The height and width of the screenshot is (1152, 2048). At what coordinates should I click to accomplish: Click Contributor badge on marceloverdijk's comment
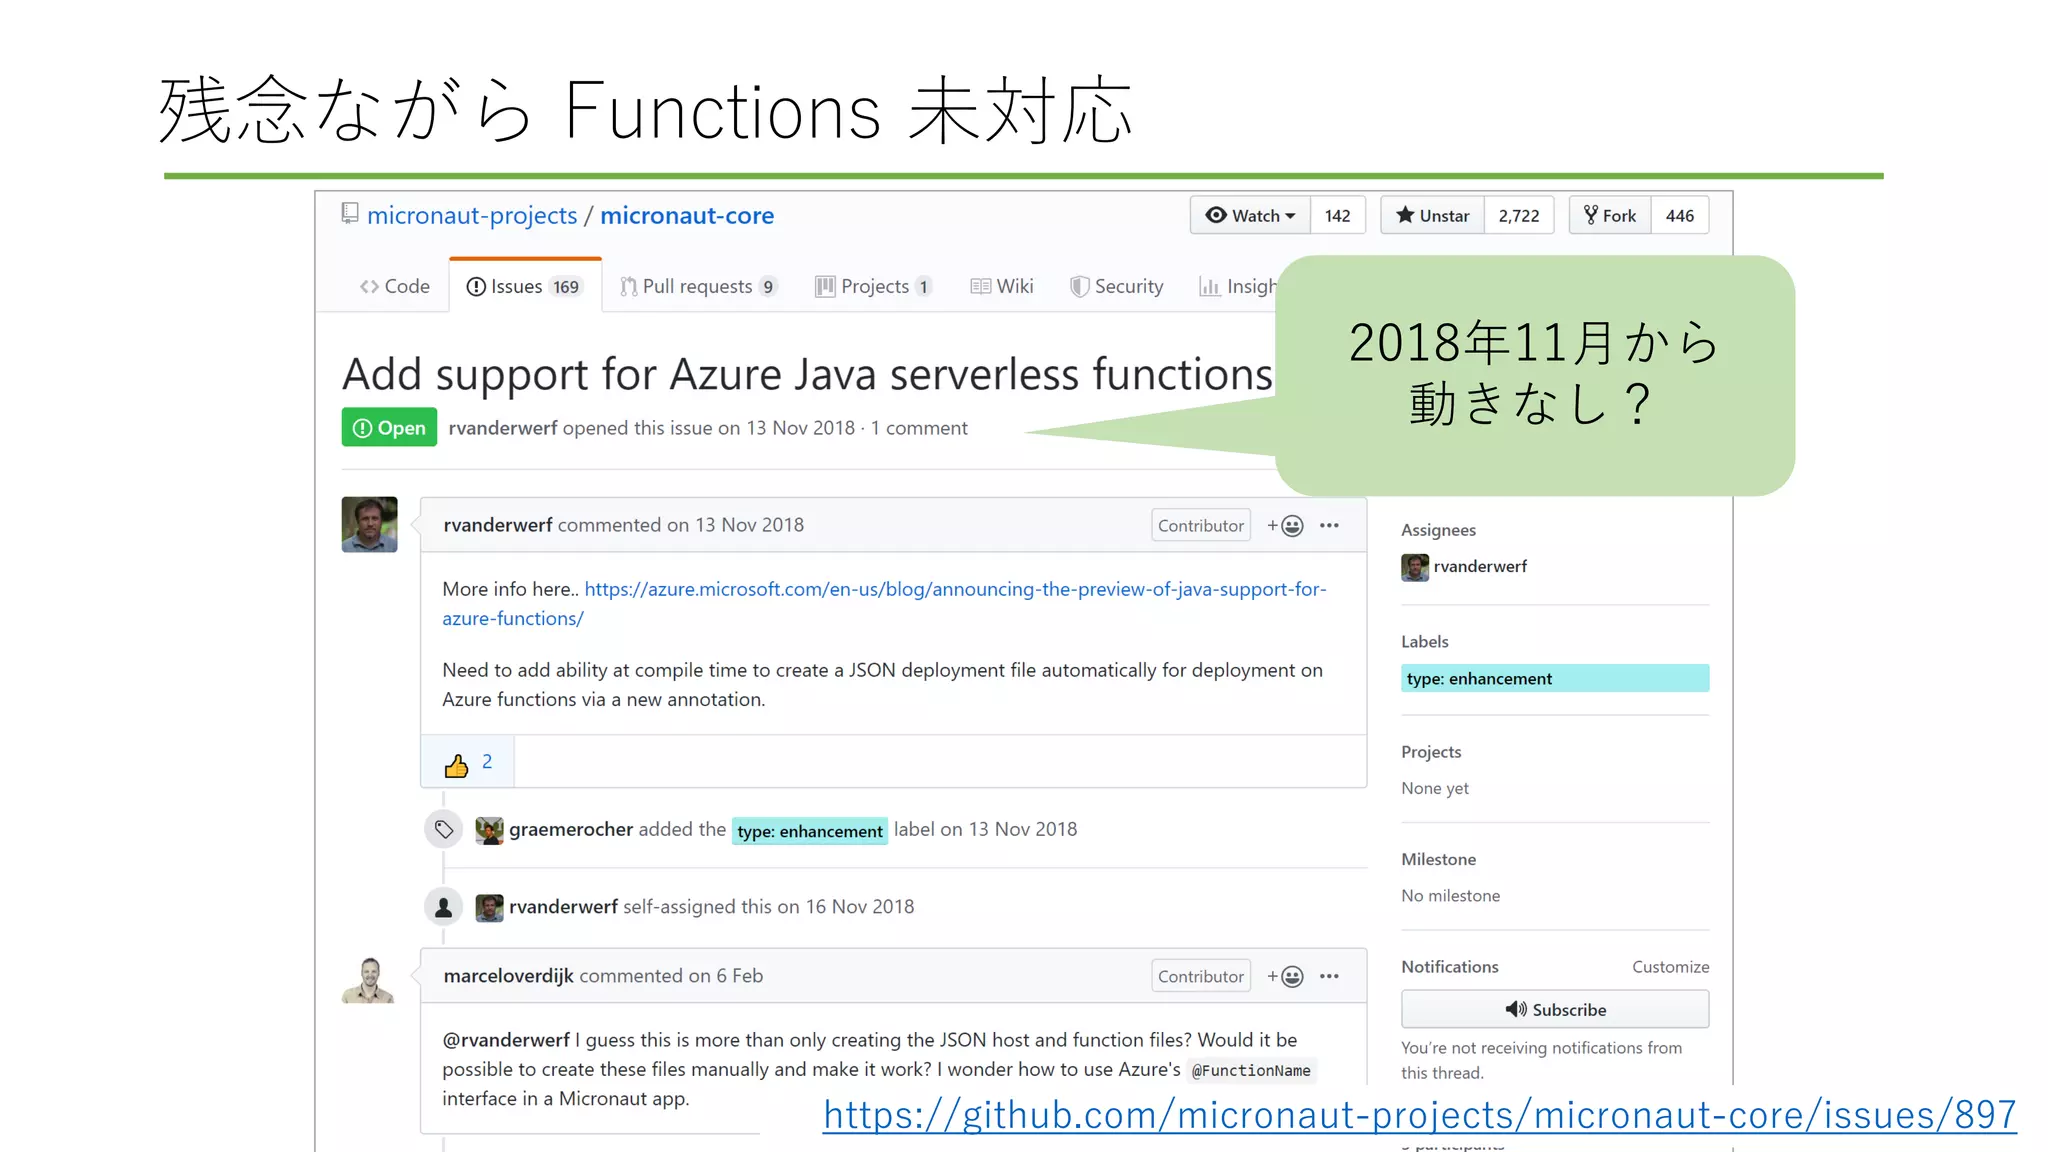click(x=1200, y=976)
